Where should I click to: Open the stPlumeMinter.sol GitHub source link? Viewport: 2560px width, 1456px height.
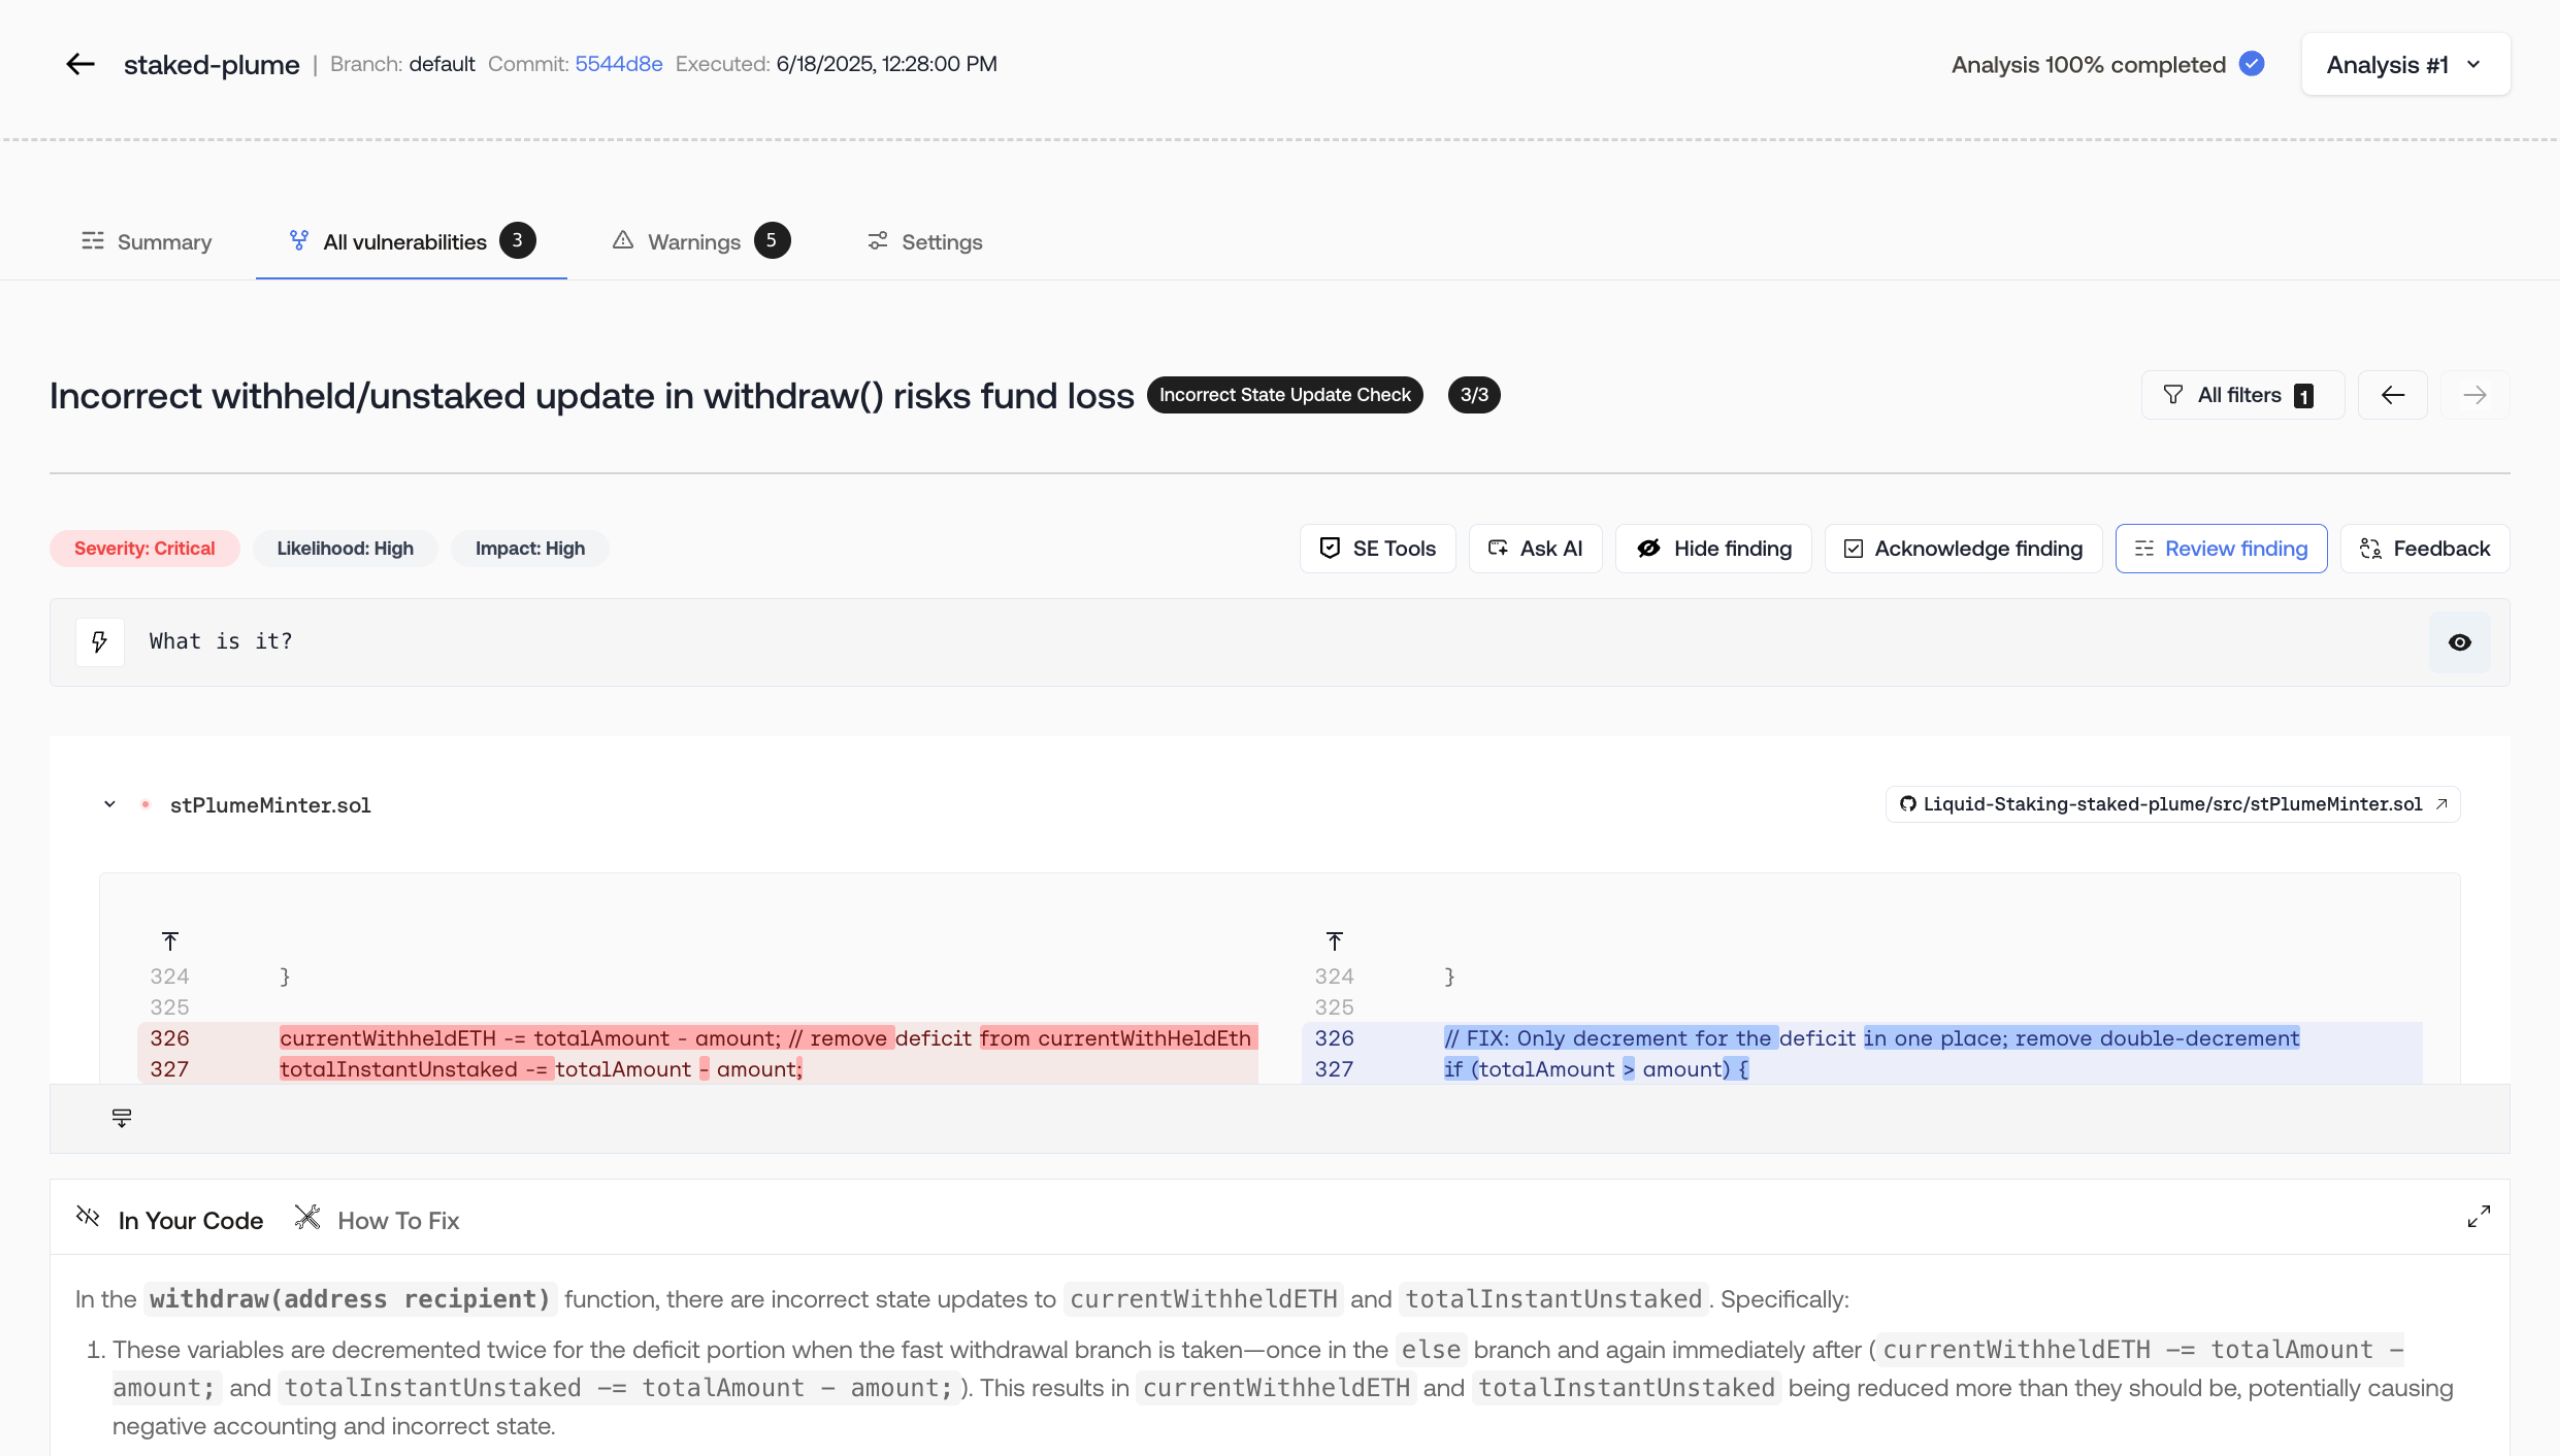pyautogui.click(x=2172, y=805)
